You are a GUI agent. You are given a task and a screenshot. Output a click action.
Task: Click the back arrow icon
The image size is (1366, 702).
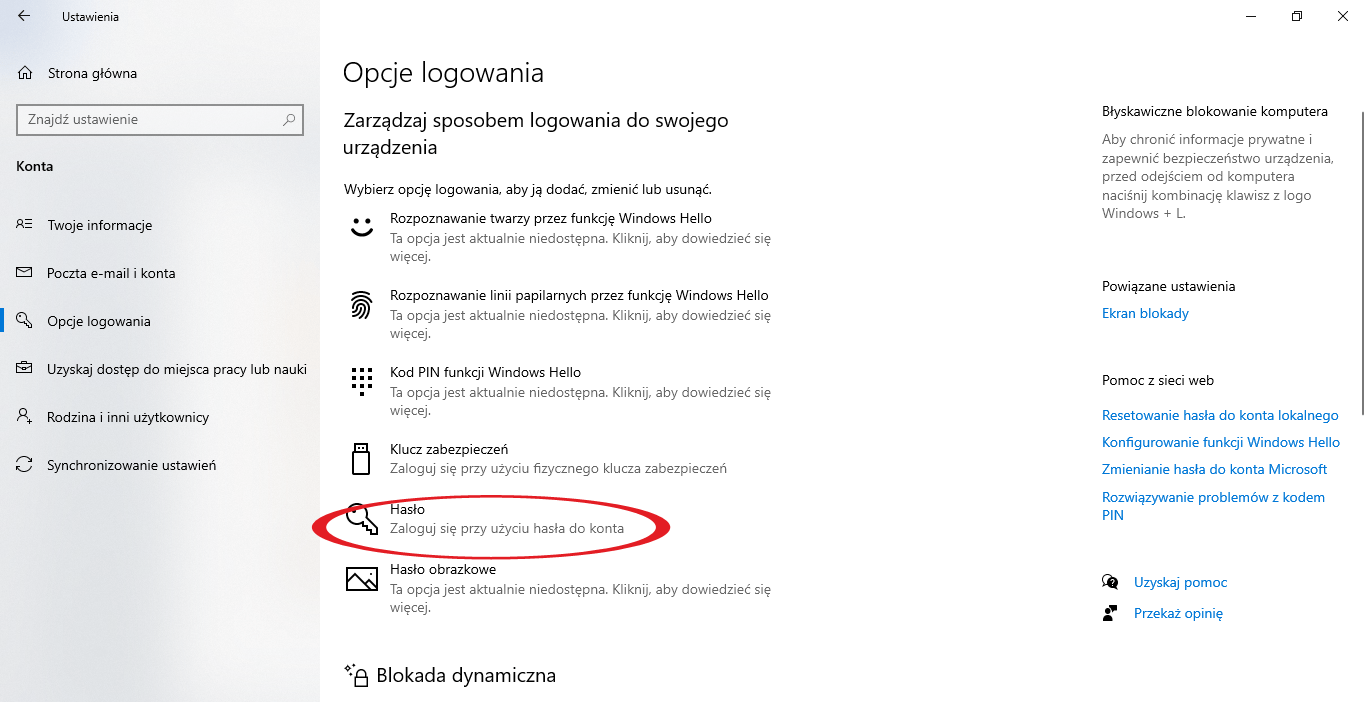(x=24, y=16)
